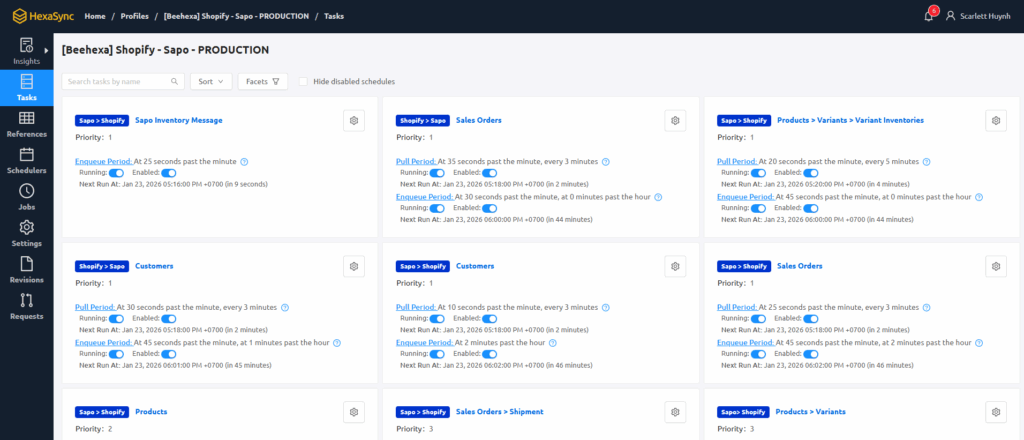The width and height of the screenshot is (1024, 440).
Task: Open Revisions in the sidebar
Action: click(27, 271)
